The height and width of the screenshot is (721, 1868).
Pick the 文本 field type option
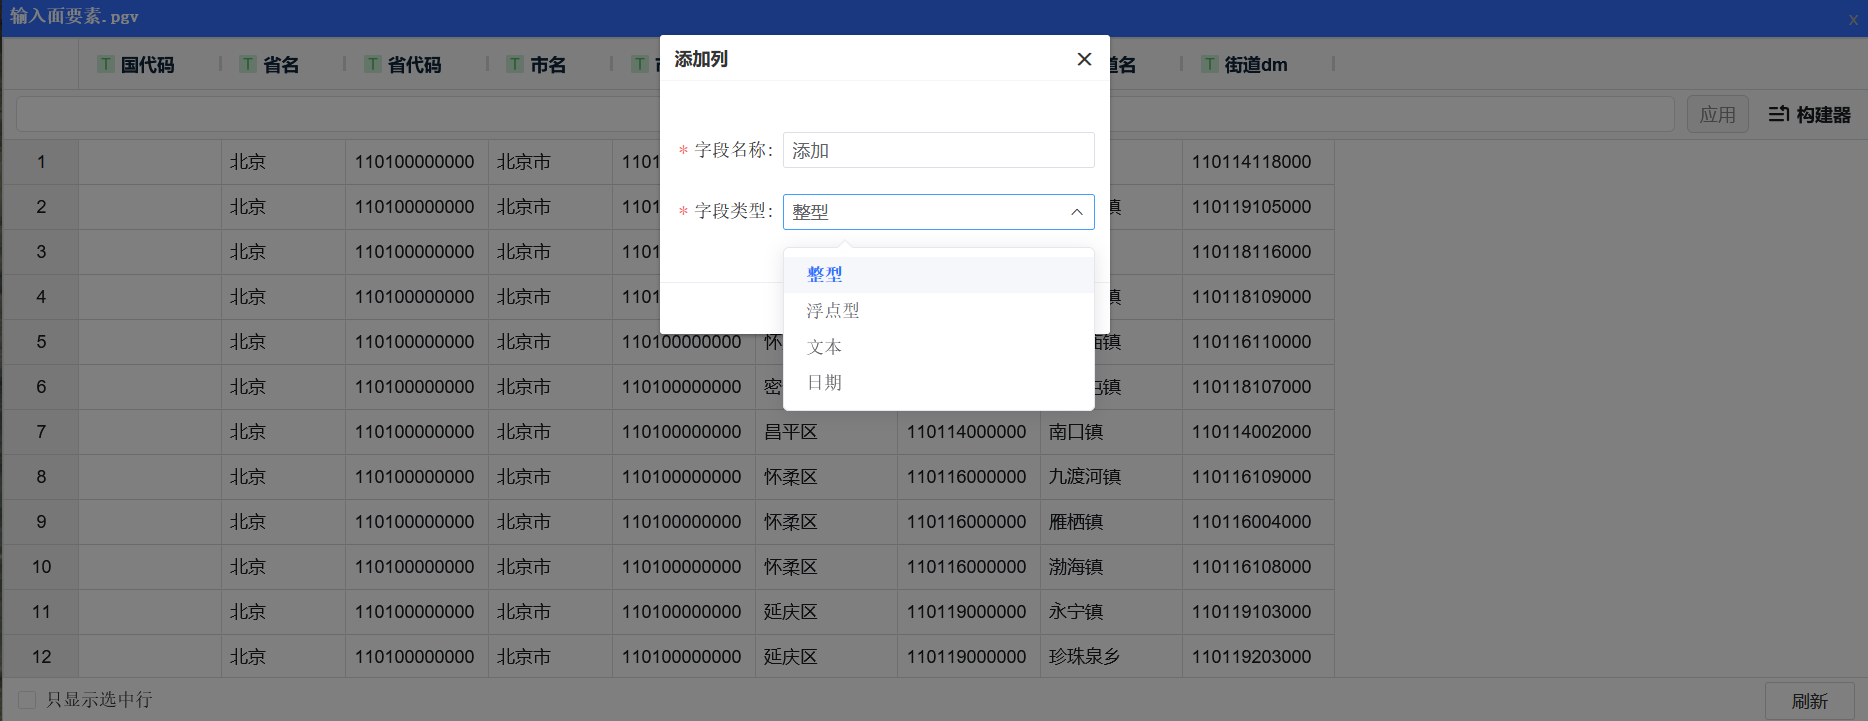(825, 347)
